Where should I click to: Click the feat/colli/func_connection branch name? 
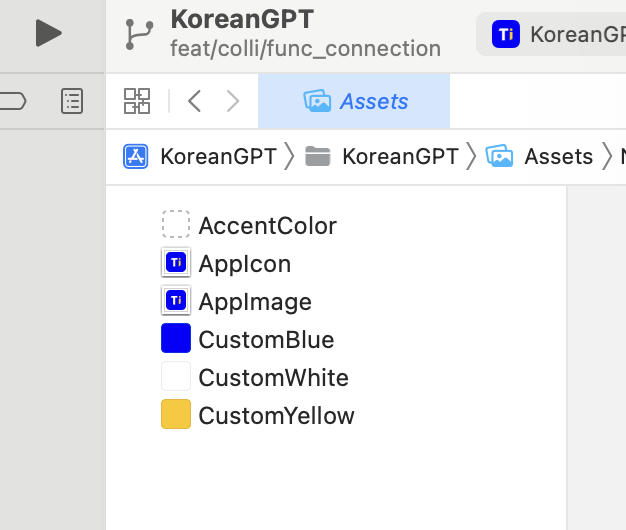(305, 49)
